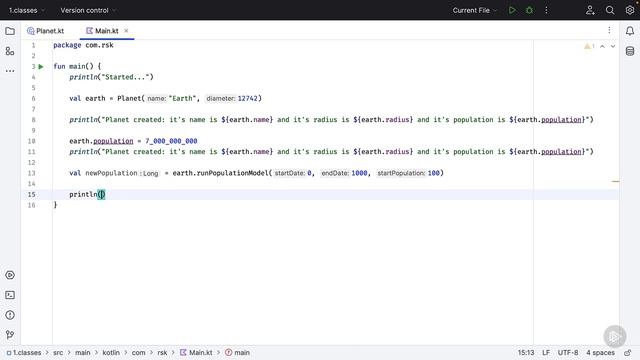The width and height of the screenshot is (640, 360).
Task: Click the 7_000_000_000 value on line 10
Action: tap(171, 141)
